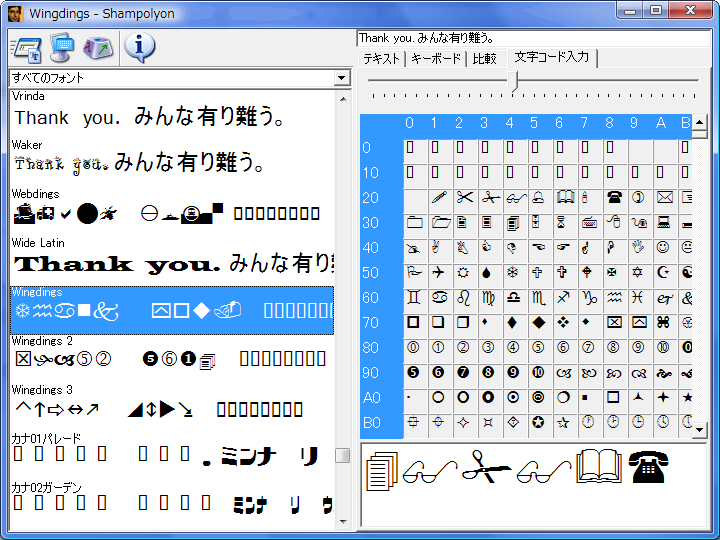The image size is (720, 540).
Task: Choose the large black diamond in row 70
Action: coord(539,322)
